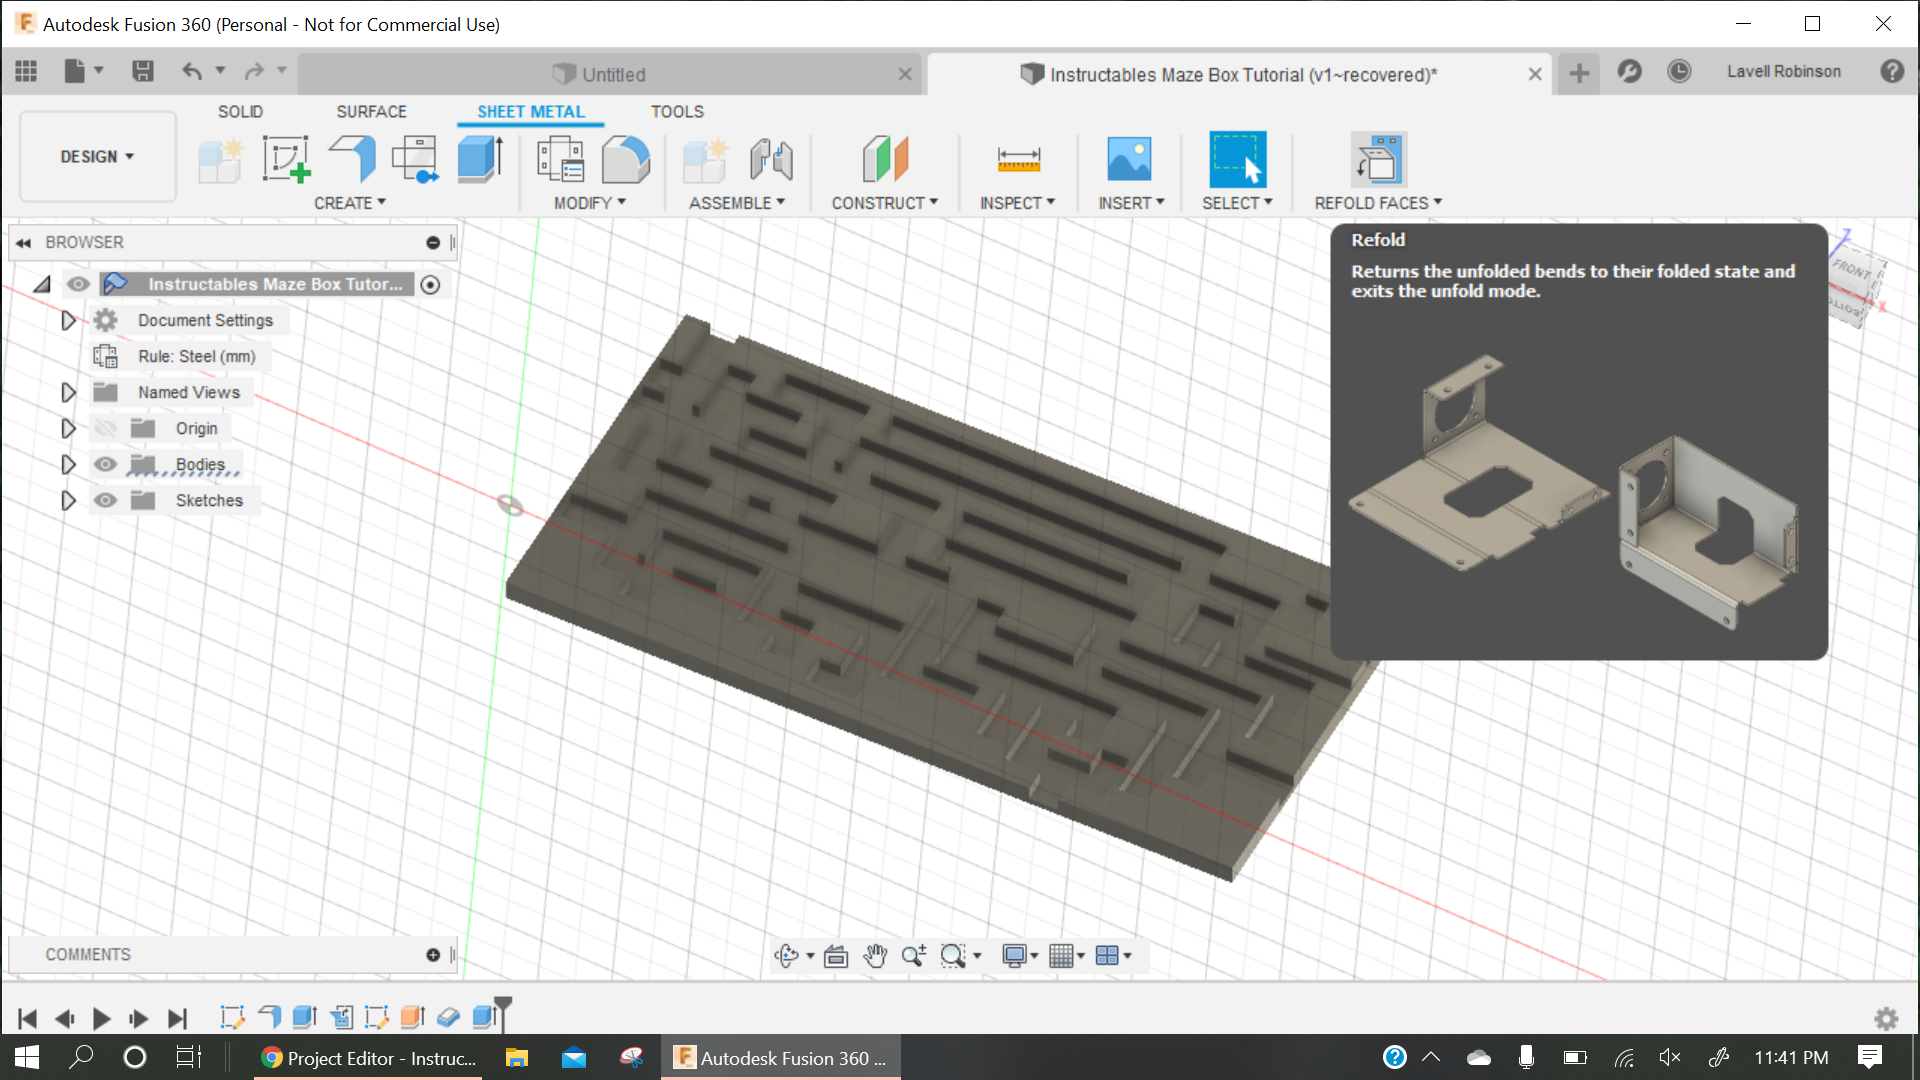Switch to the SOLID tab
The height and width of the screenshot is (1080, 1920).
pos(240,112)
